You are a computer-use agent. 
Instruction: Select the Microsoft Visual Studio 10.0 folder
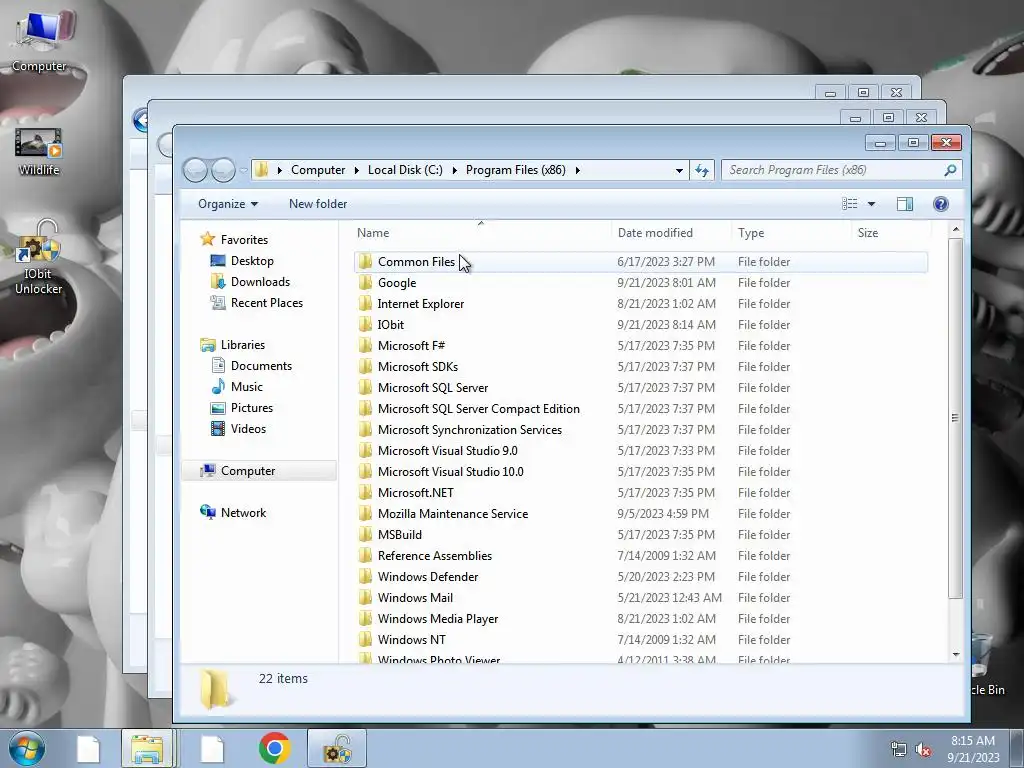pos(451,472)
